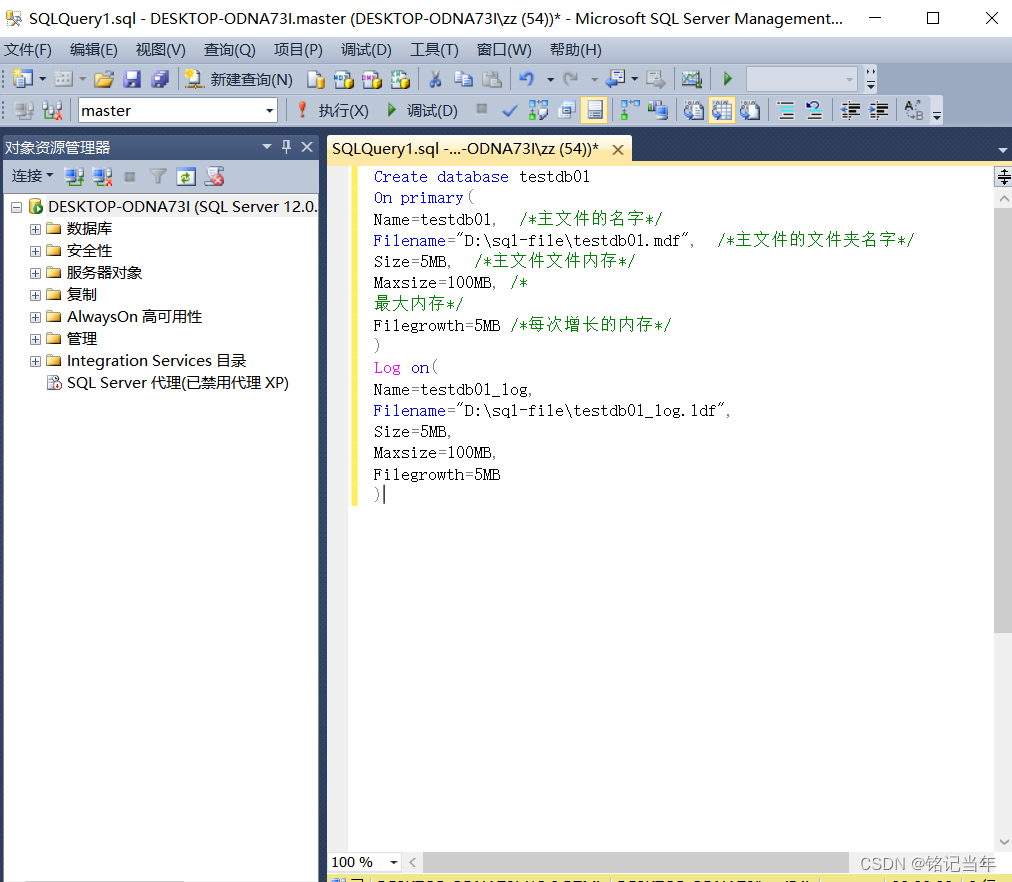Open the View (视图) menu

pyautogui.click(x=160, y=50)
